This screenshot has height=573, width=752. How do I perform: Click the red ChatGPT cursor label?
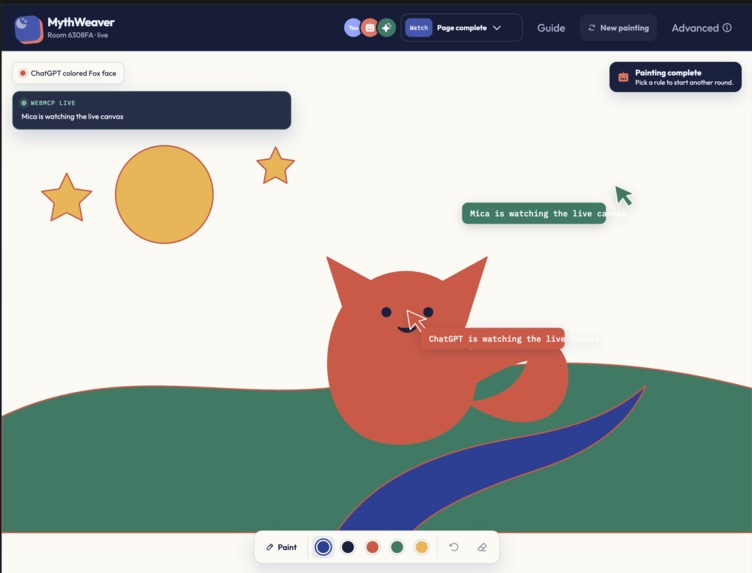tap(493, 339)
